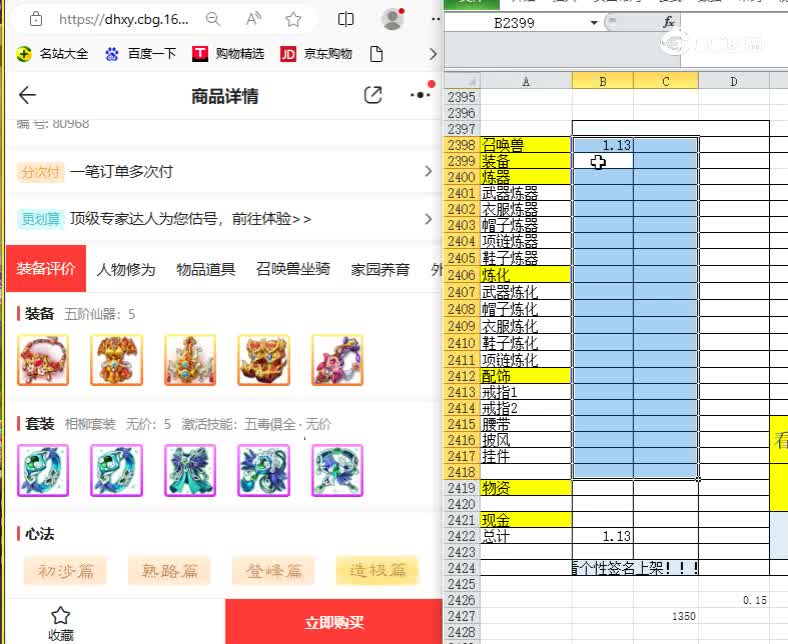The image size is (788, 644).
Task: Click the 立即购买 button
Action: point(334,622)
